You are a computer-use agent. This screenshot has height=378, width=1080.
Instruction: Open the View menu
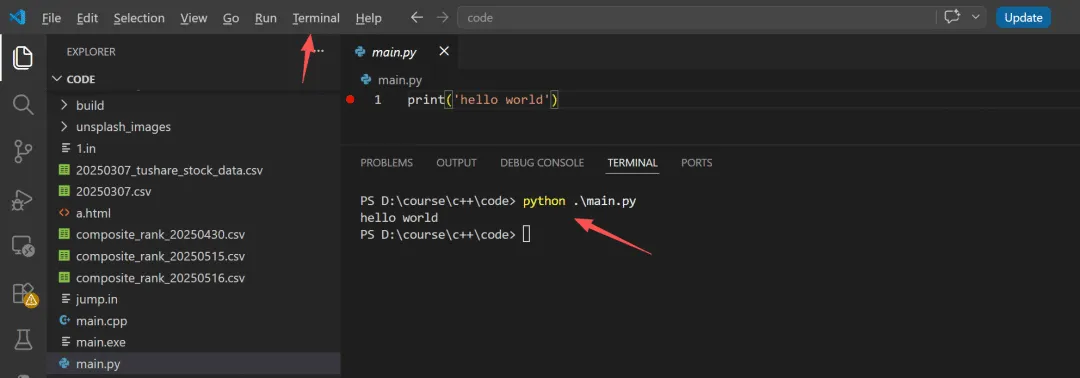tap(194, 18)
